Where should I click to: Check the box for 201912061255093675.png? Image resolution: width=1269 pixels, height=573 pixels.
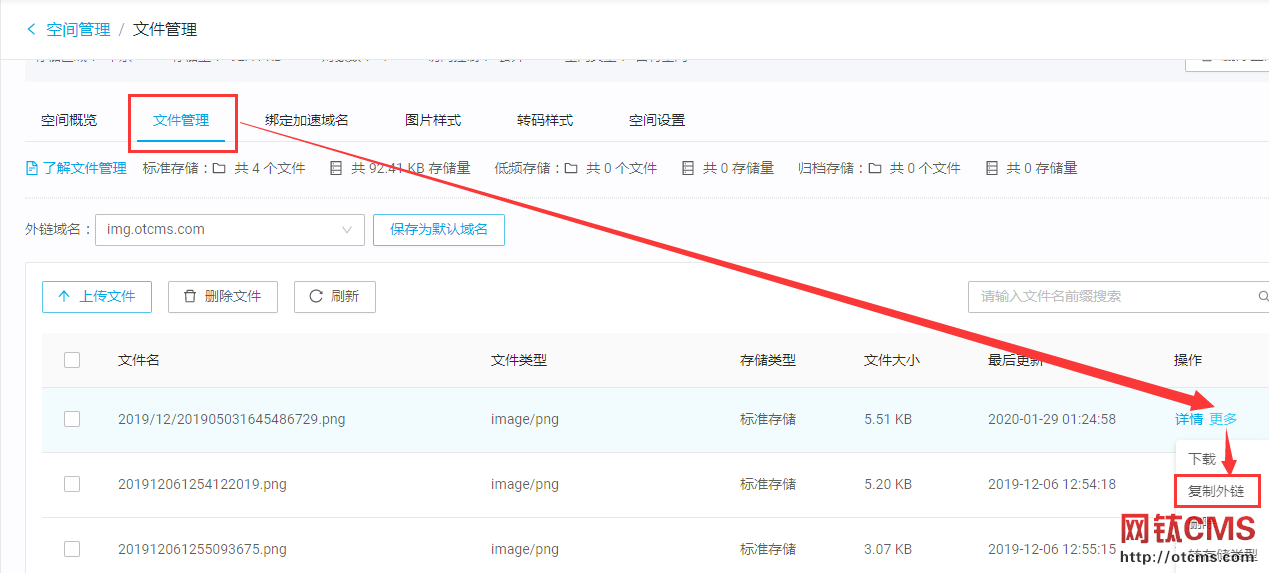click(x=72, y=549)
